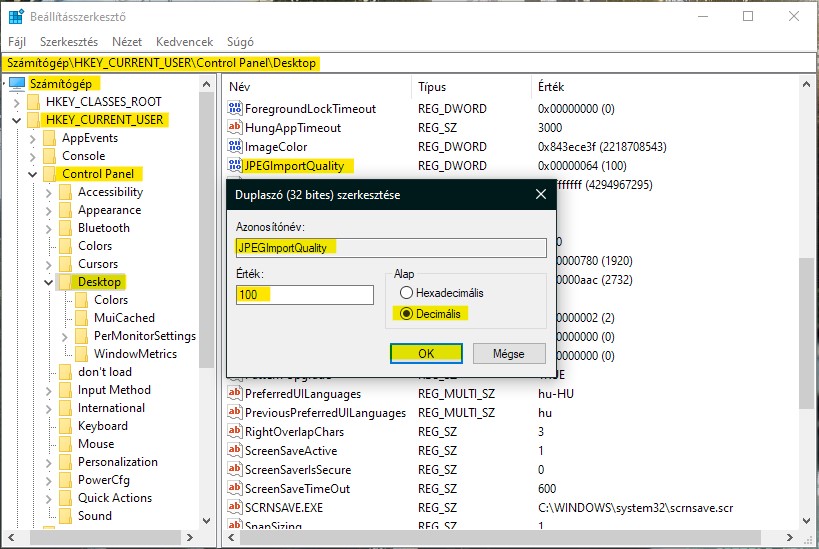Click the Accessibility folder icon

coord(65,192)
